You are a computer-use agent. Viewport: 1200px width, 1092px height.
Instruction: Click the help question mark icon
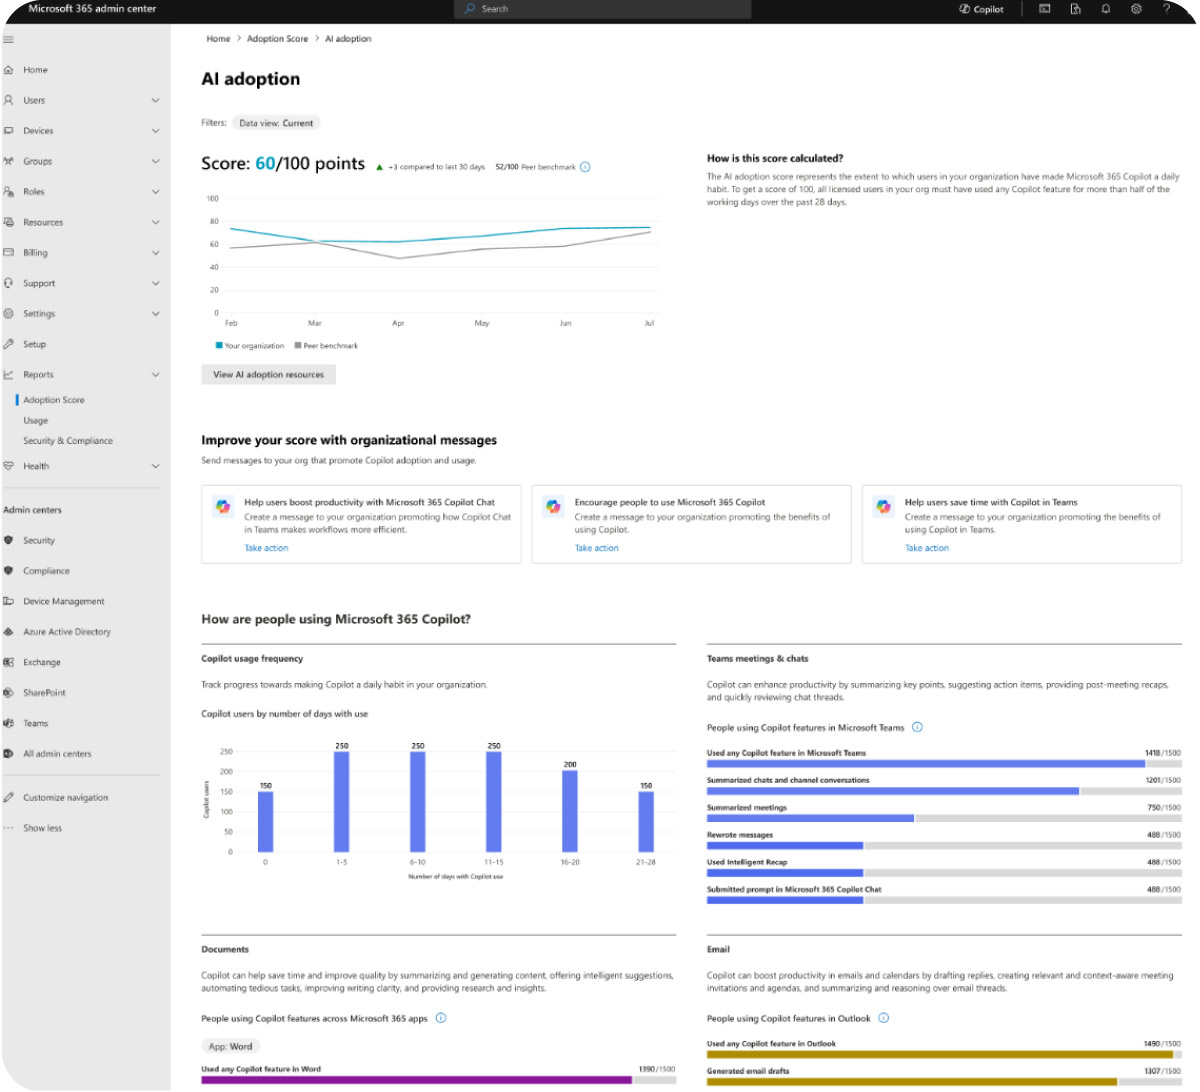(x=1166, y=9)
